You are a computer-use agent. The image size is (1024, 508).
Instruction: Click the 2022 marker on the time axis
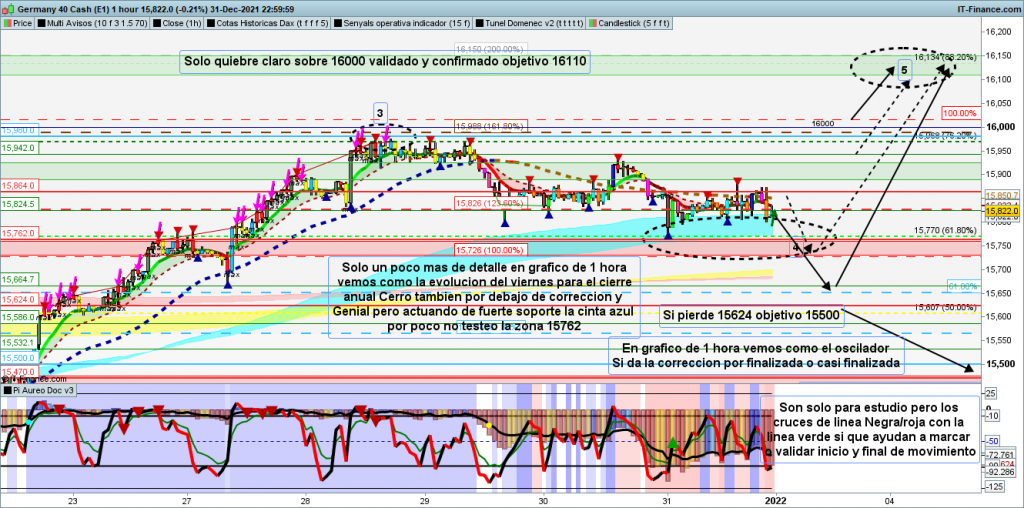point(775,498)
